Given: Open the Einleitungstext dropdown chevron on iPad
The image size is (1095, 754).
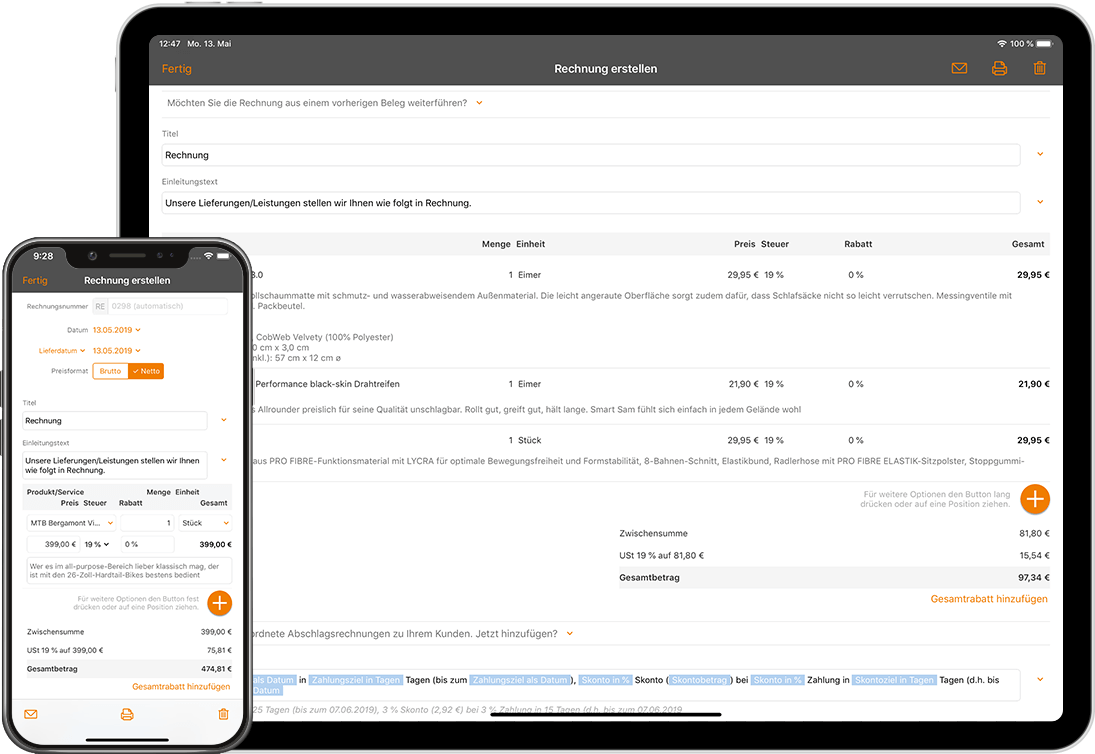Looking at the screenshot, I should tap(1040, 202).
